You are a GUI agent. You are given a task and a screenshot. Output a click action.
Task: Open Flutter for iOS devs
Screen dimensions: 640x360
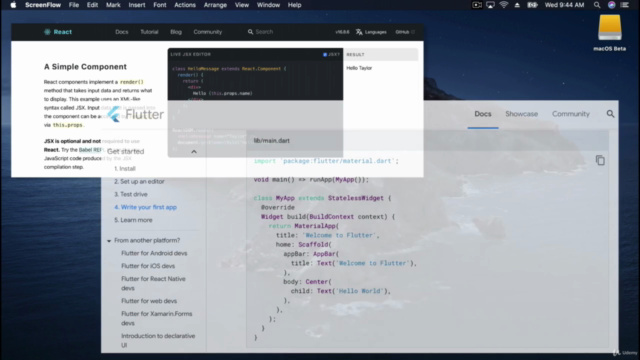click(148, 266)
